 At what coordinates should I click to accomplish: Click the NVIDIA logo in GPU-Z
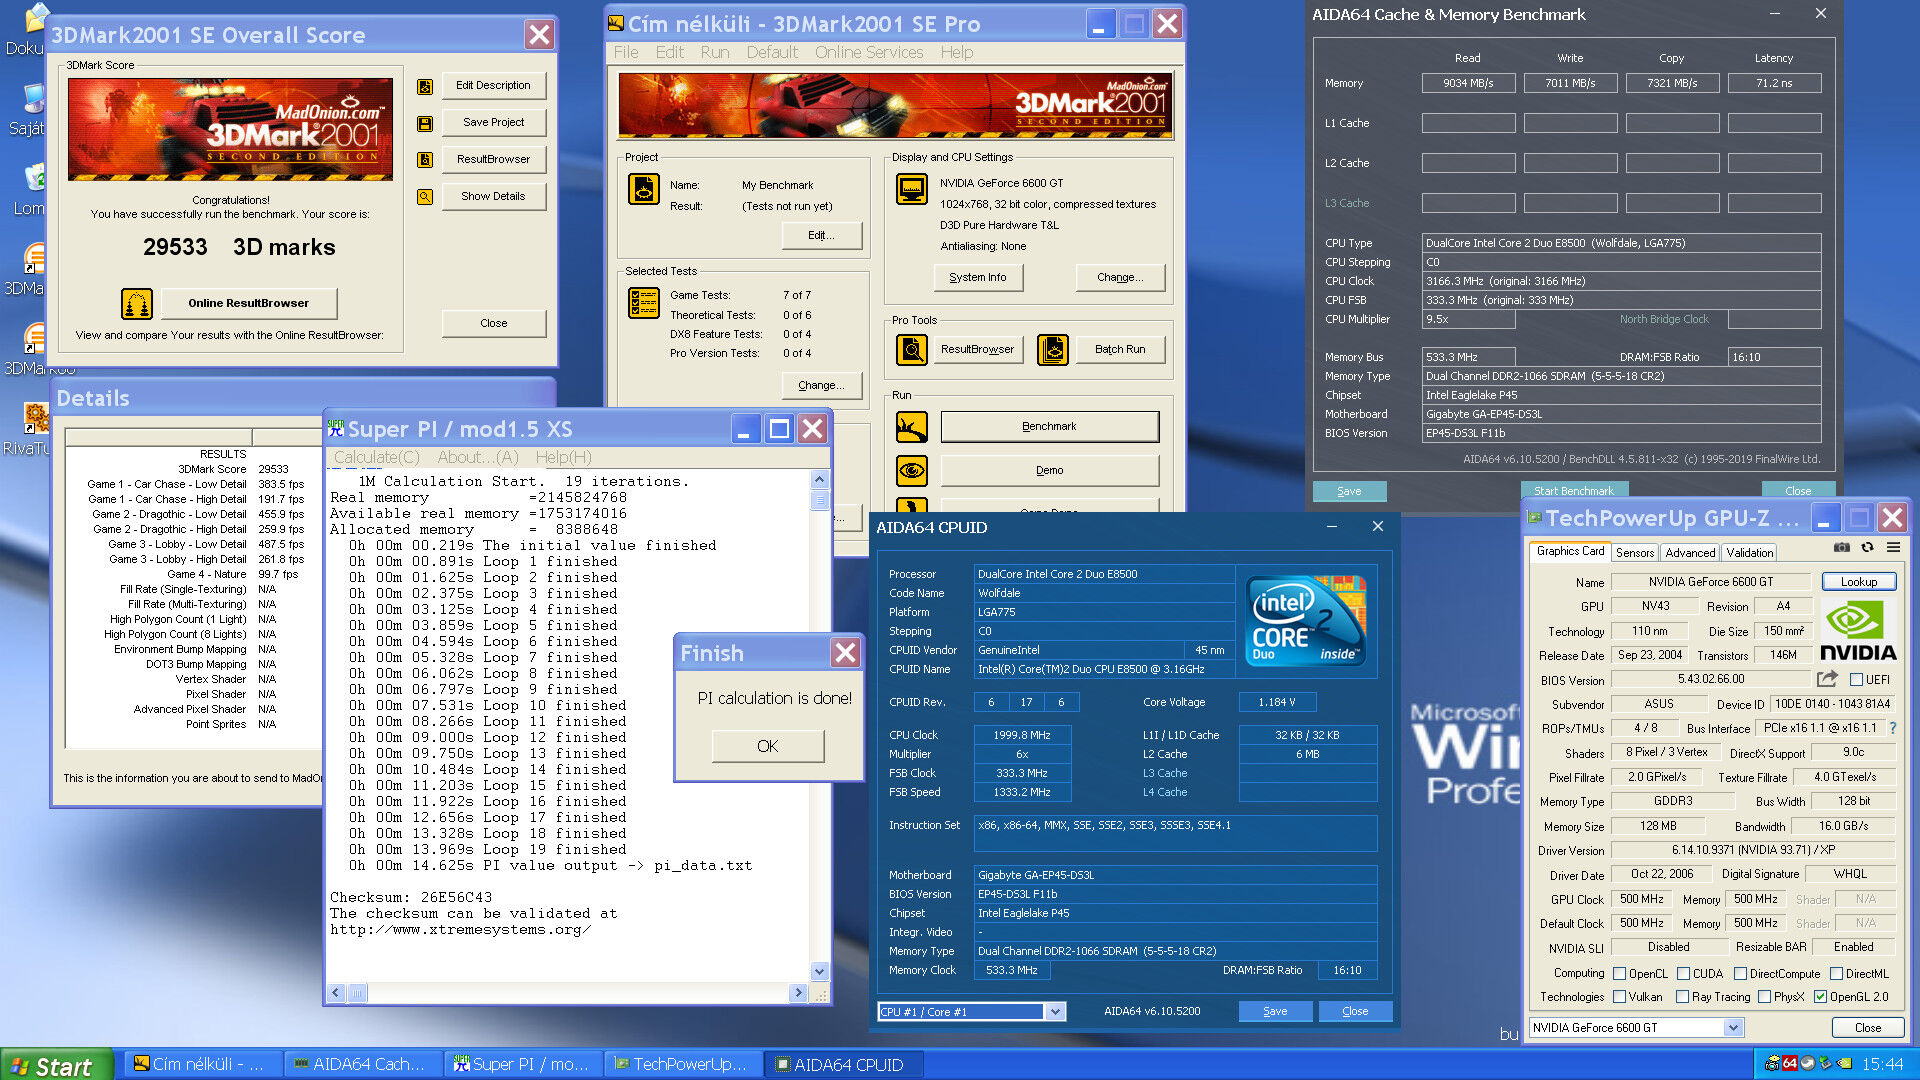pyautogui.click(x=1857, y=631)
